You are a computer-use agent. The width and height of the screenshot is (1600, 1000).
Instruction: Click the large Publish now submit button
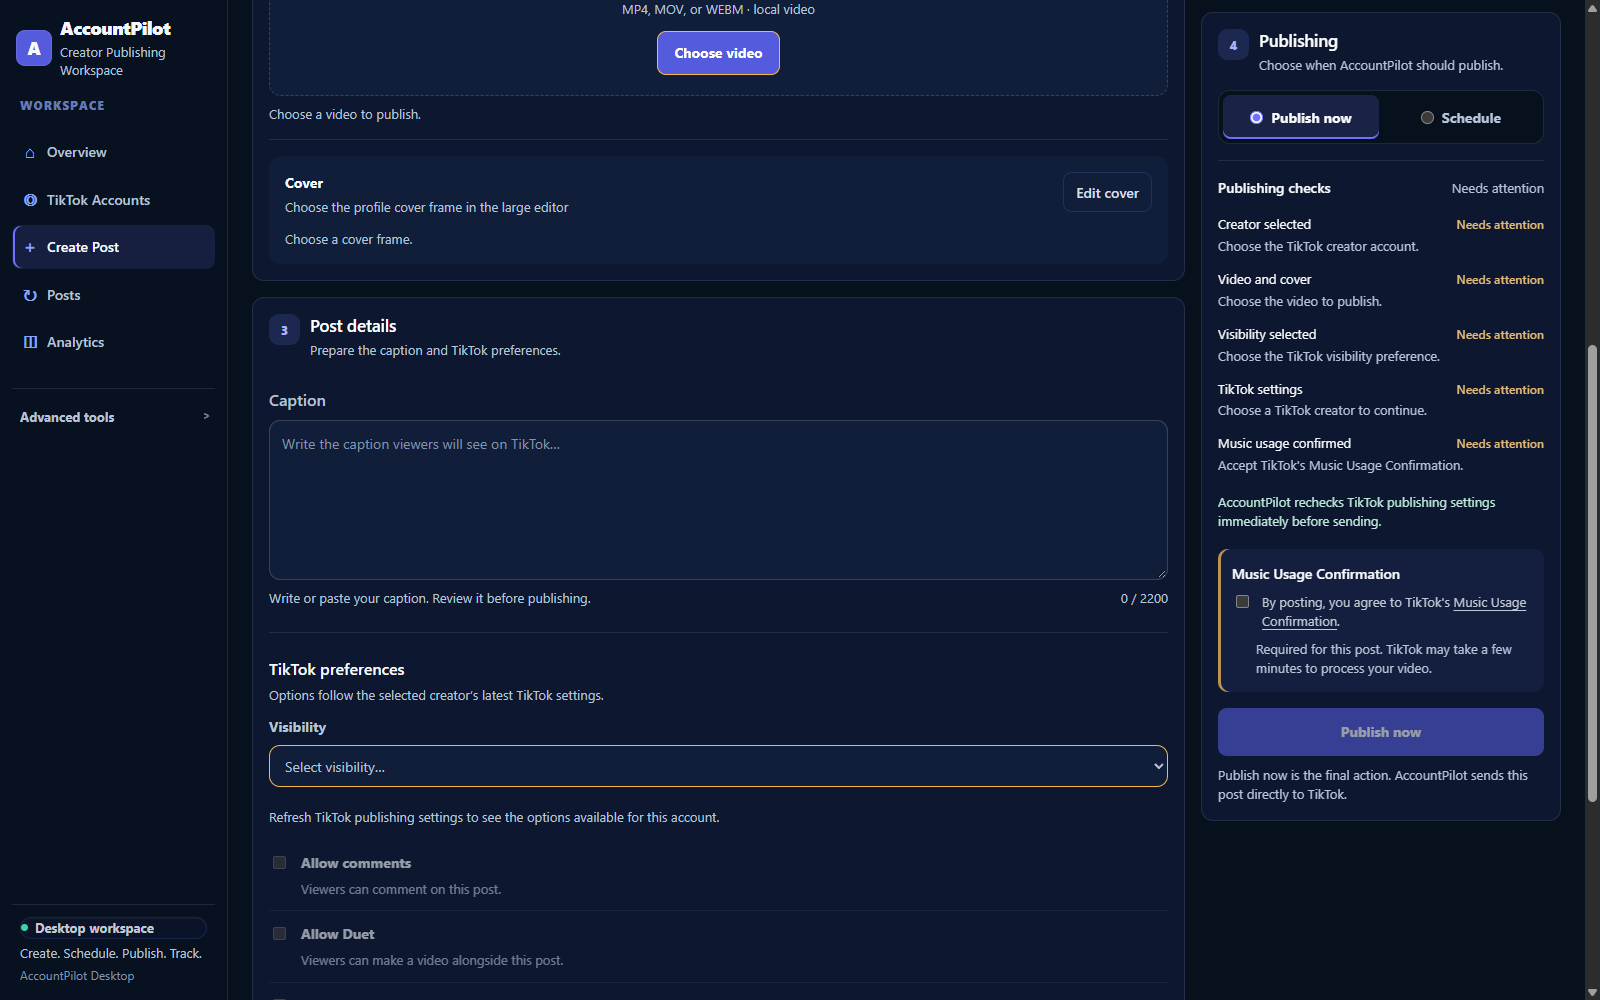click(x=1380, y=732)
